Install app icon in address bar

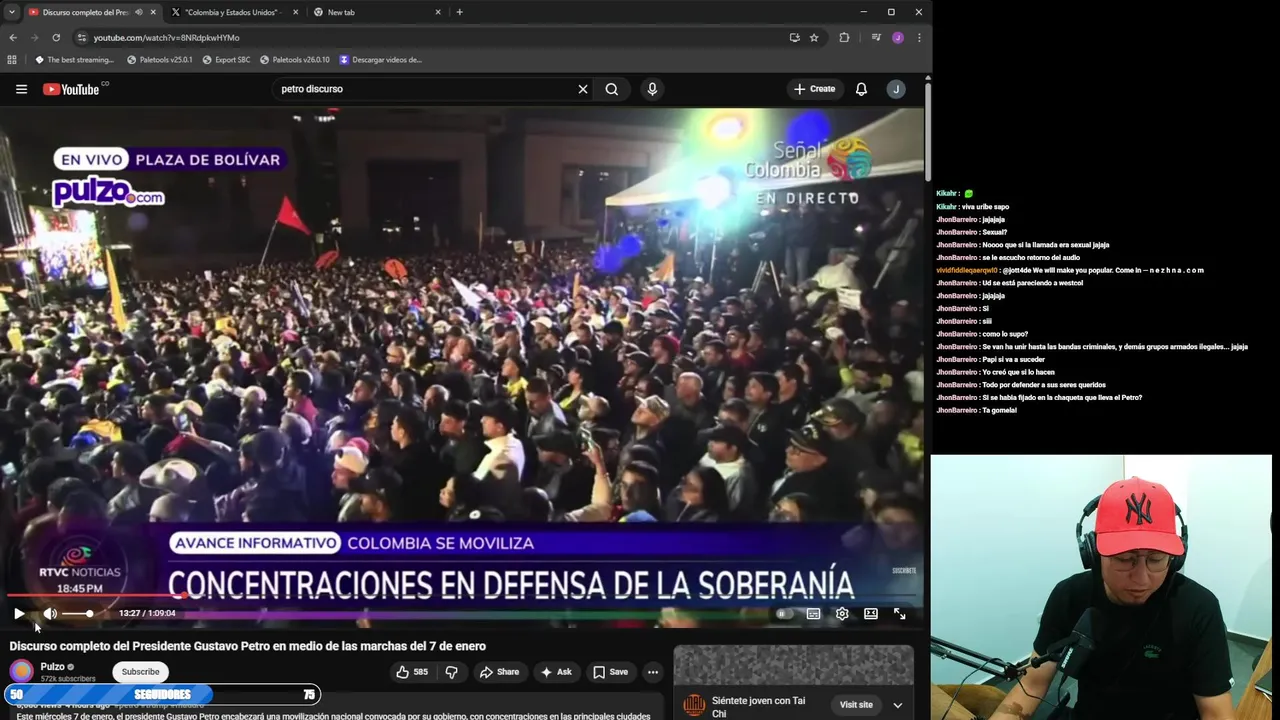[794, 37]
